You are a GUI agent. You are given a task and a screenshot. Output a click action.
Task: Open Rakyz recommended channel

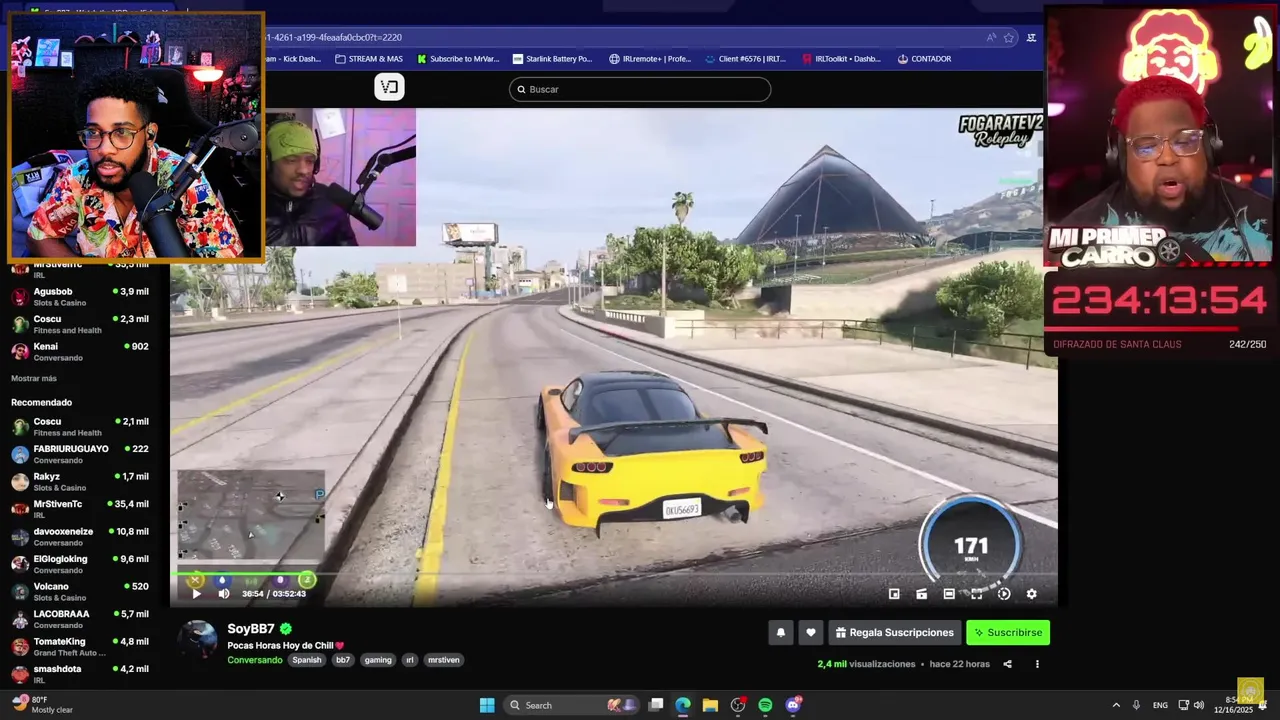click(80, 481)
